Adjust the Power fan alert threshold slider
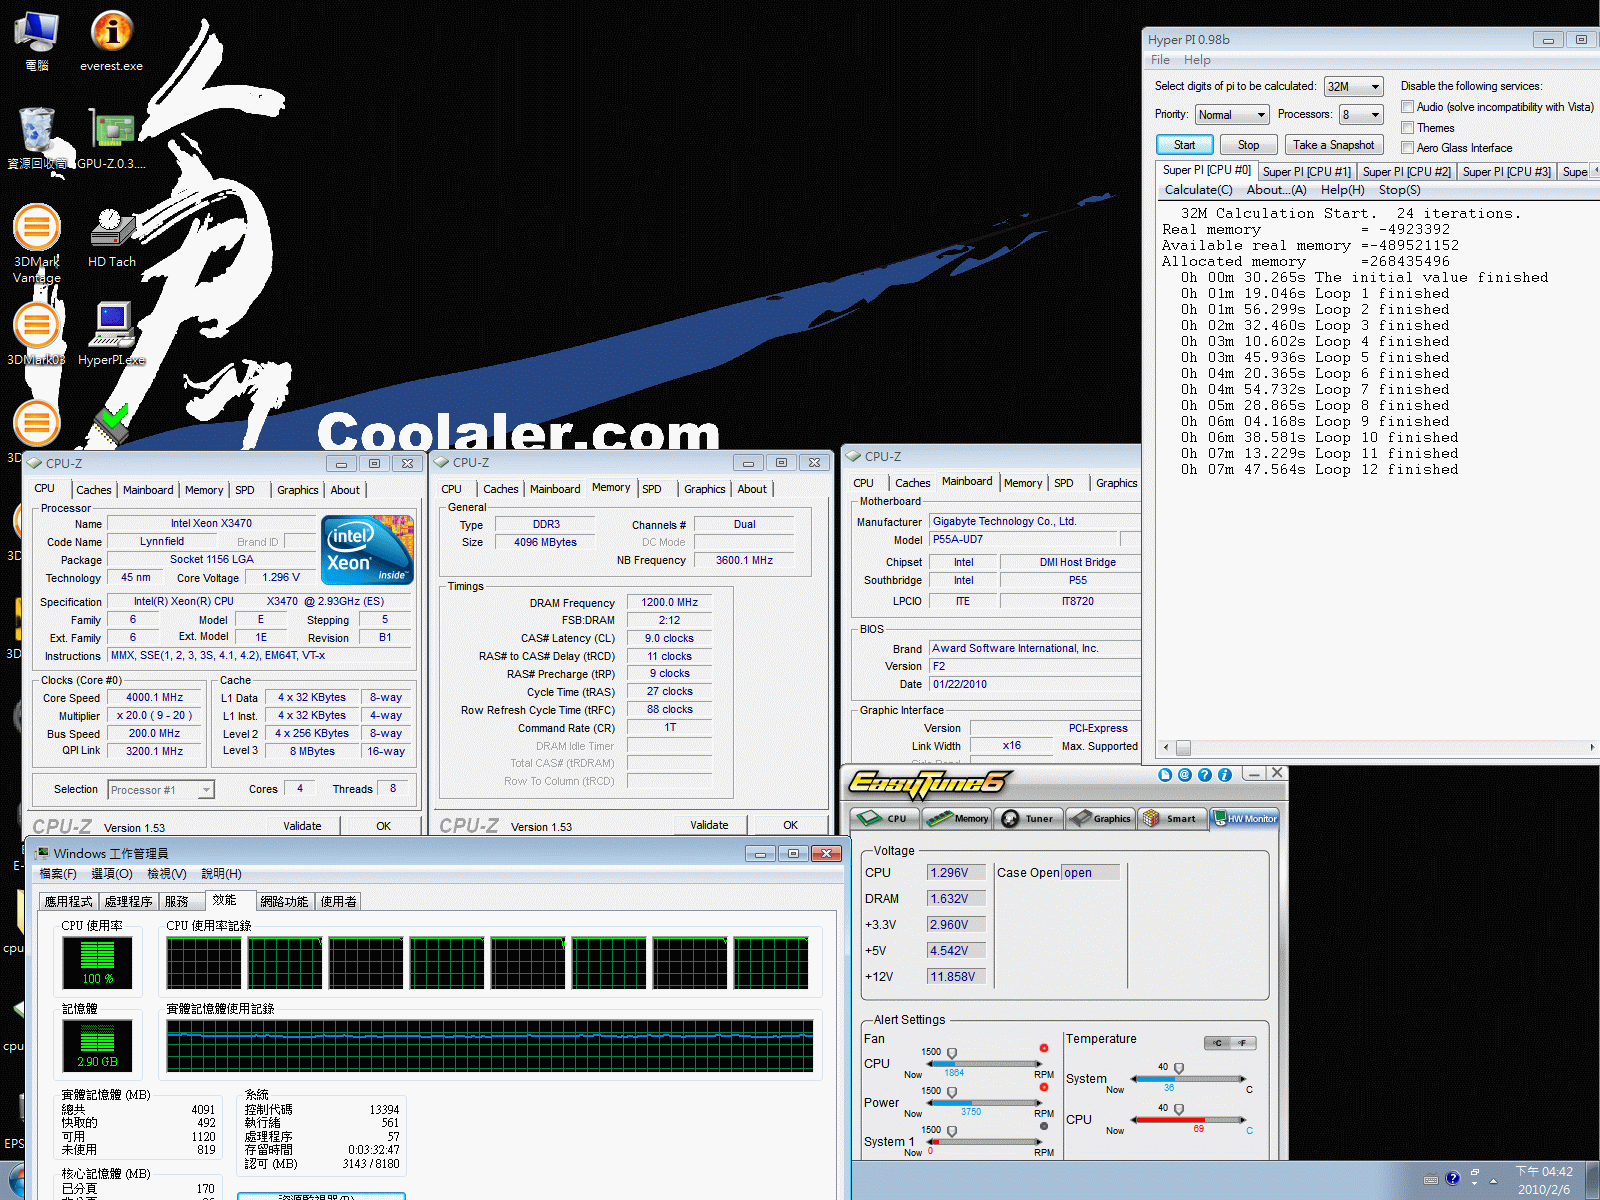The width and height of the screenshot is (1600, 1200). click(952, 1093)
